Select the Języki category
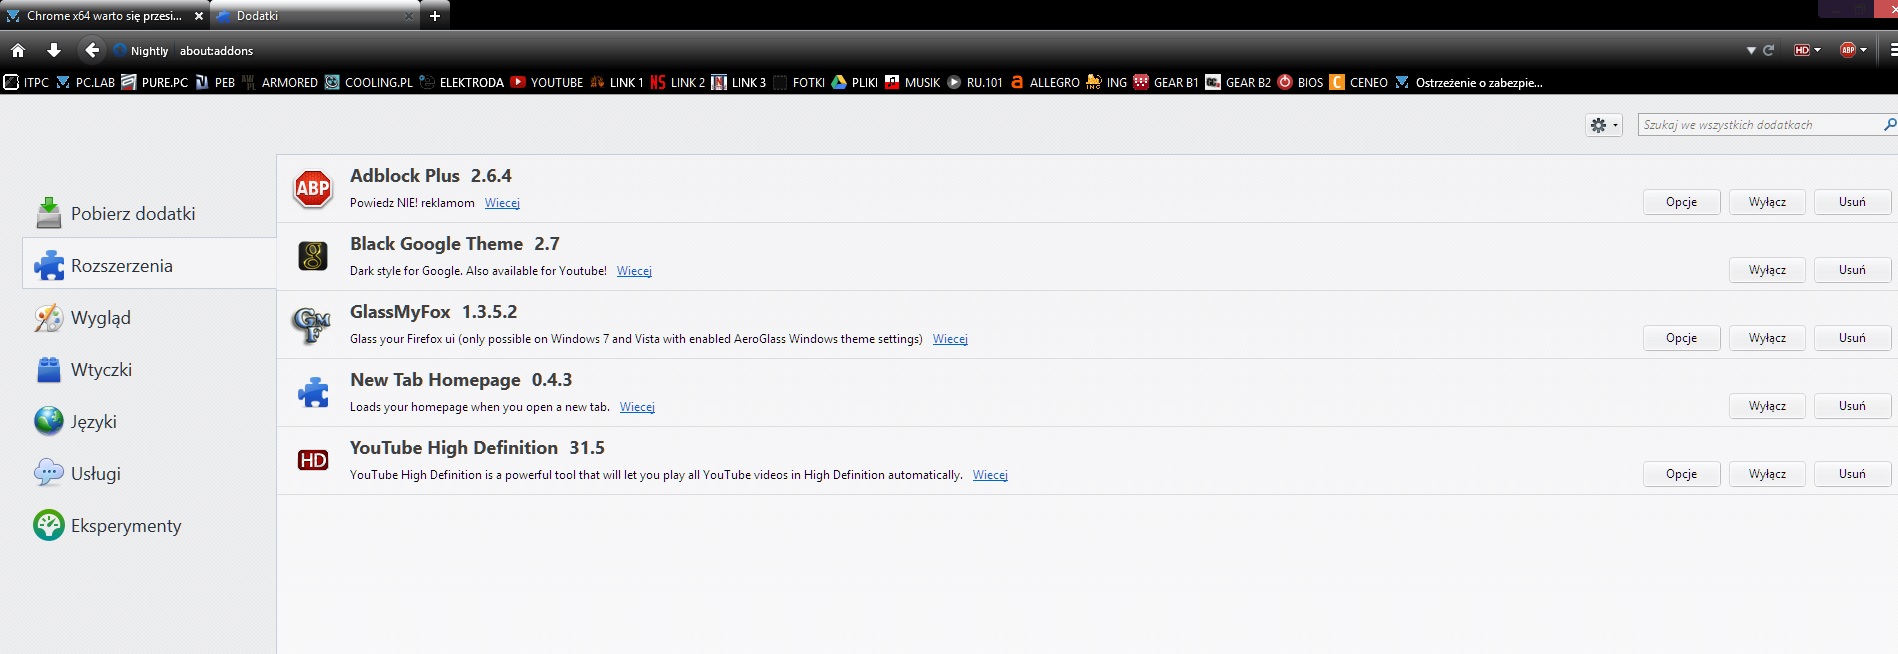This screenshot has width=1898, height=654. [x=149, y=421]
